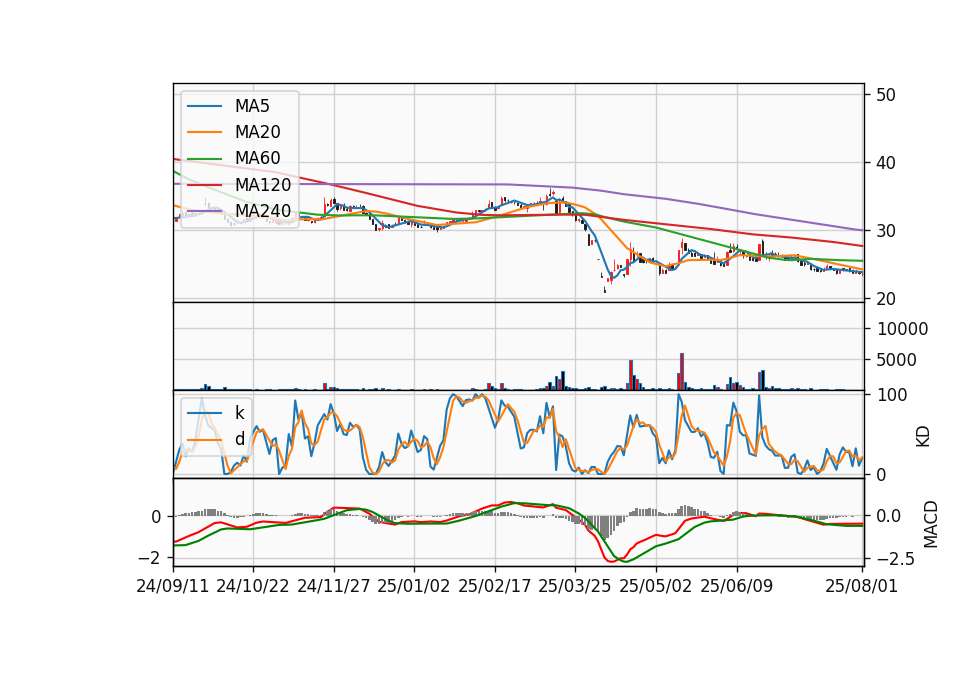Click the 25/03/25 date tick label
Screen dimensions: 960x690
[x=575, y=586]
